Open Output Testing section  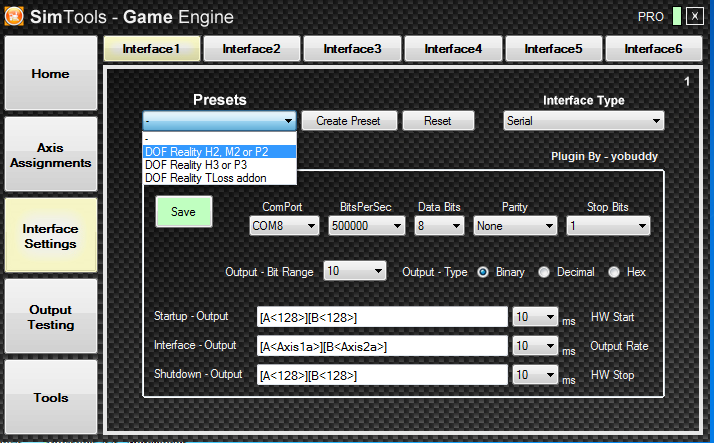pos(51,316)
